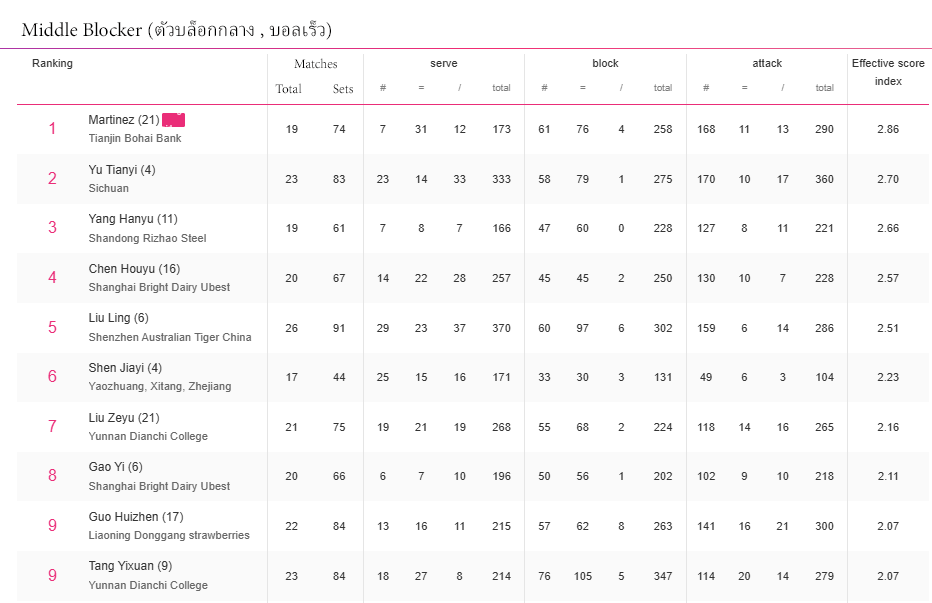Open Gao Yi (6) player entry
This screenshot has height=603, width=932.
(x=115, y=467)
